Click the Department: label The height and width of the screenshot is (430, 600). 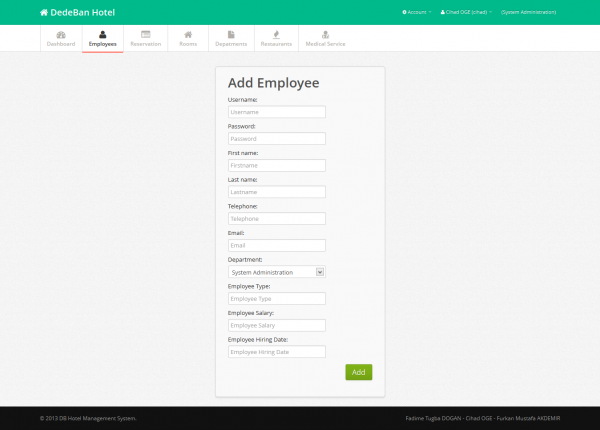pos(245,259)
